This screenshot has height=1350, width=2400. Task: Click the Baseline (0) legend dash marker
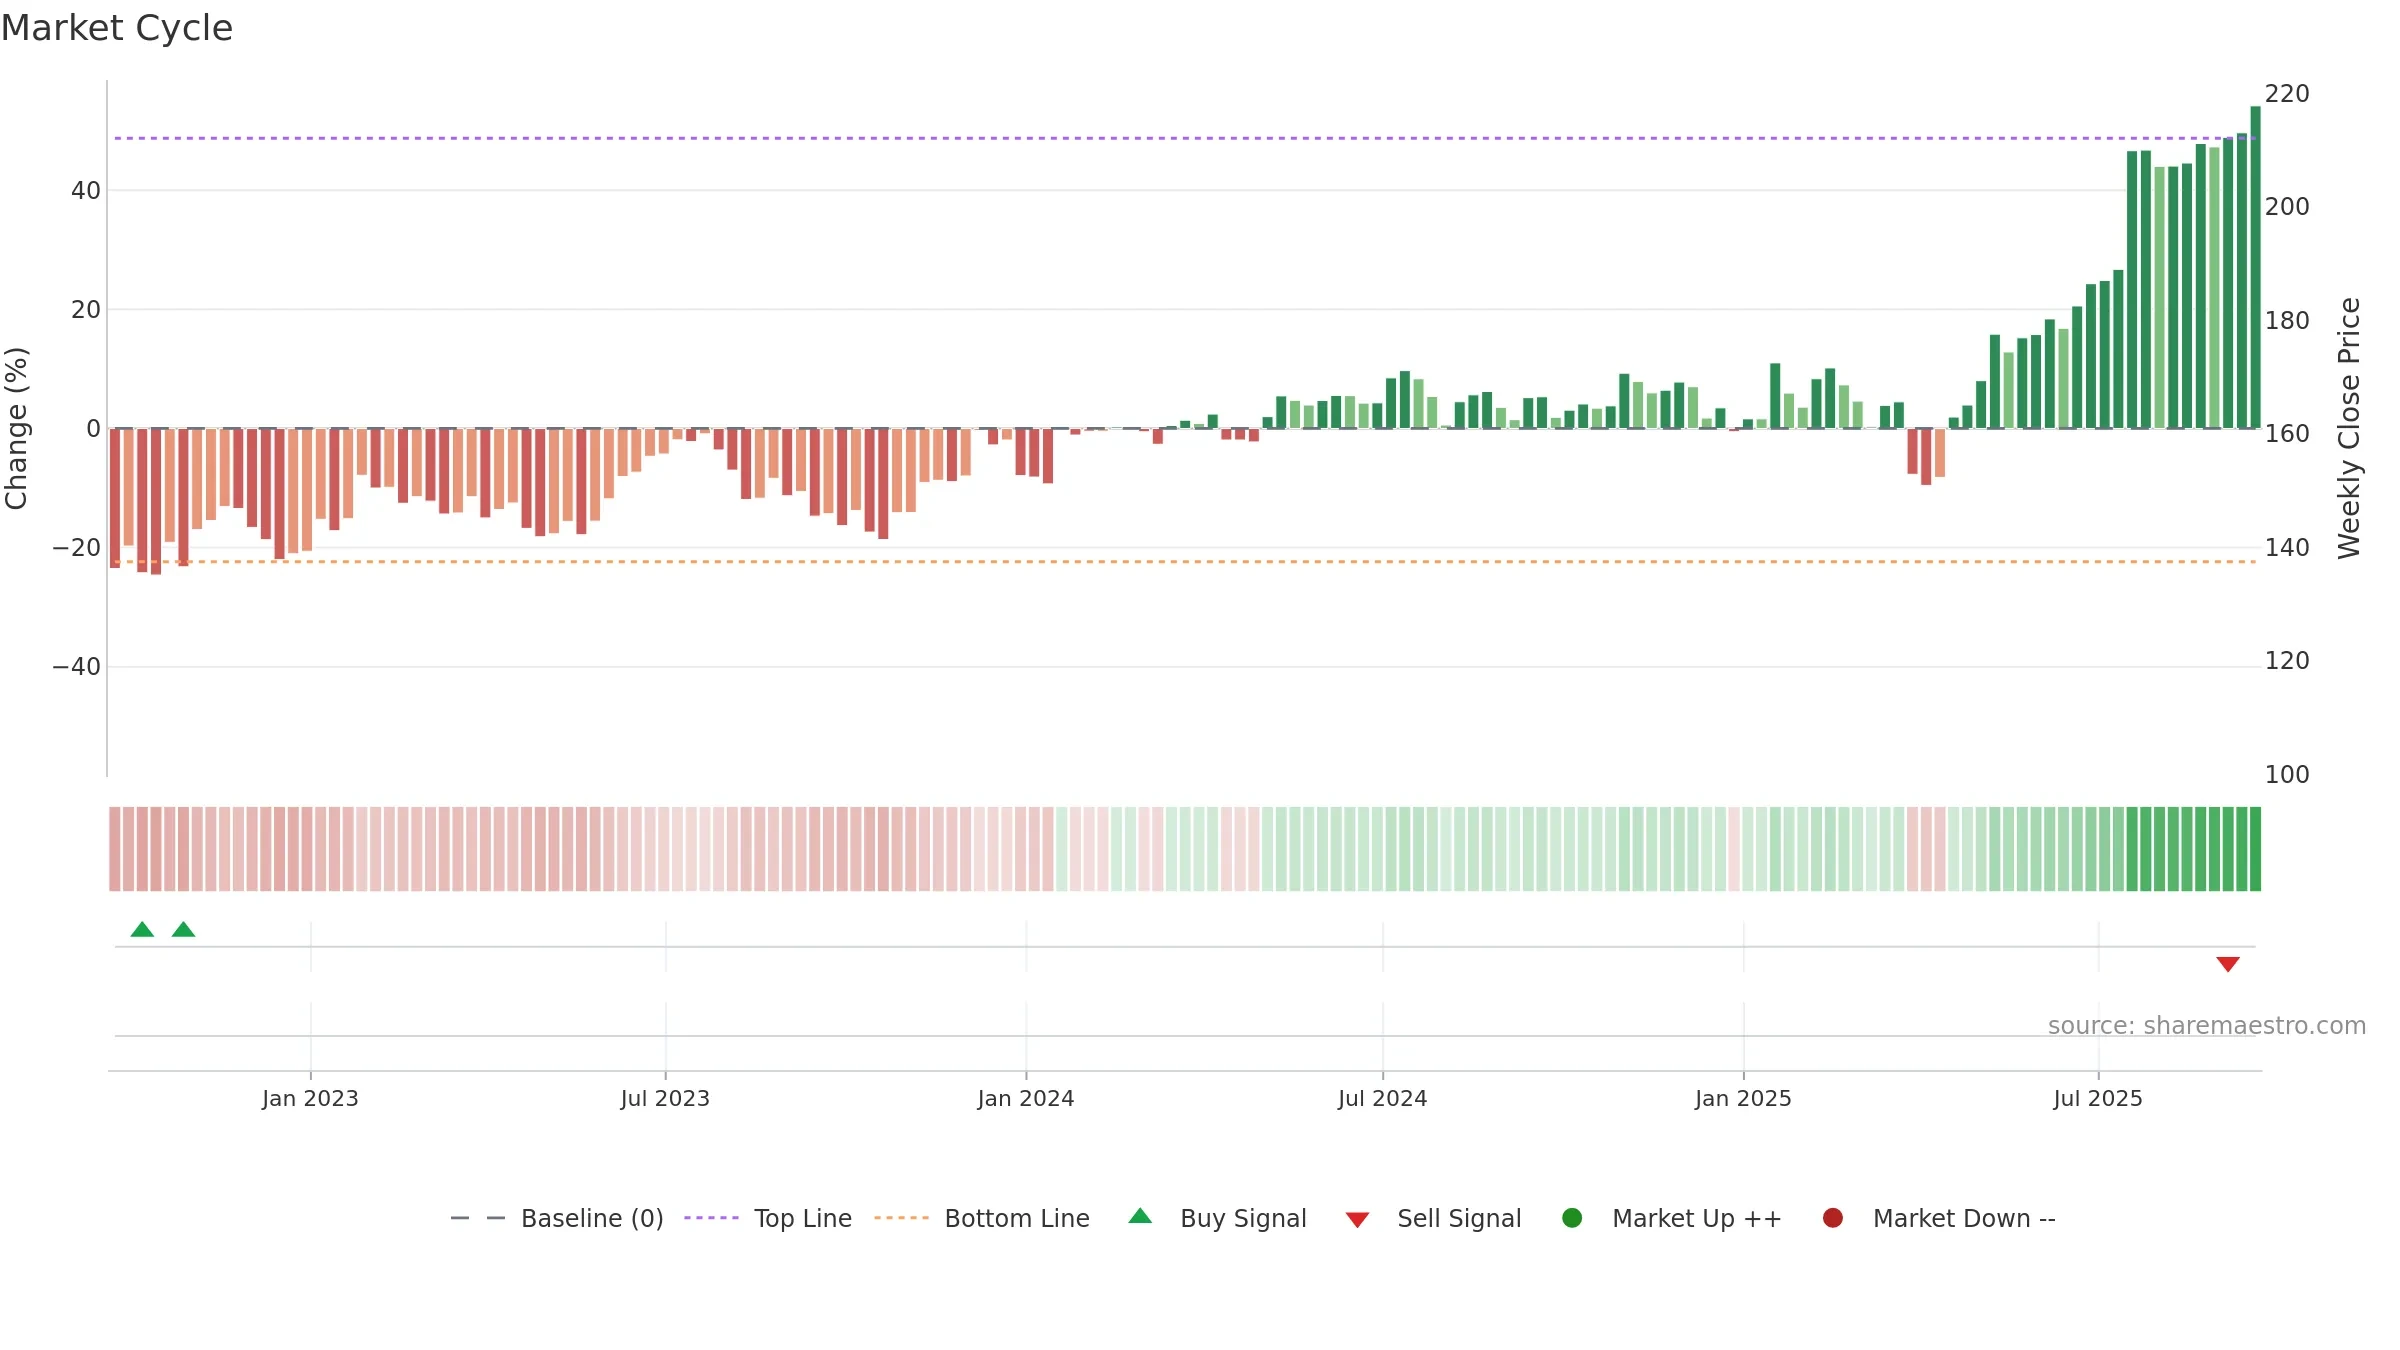478,1218
